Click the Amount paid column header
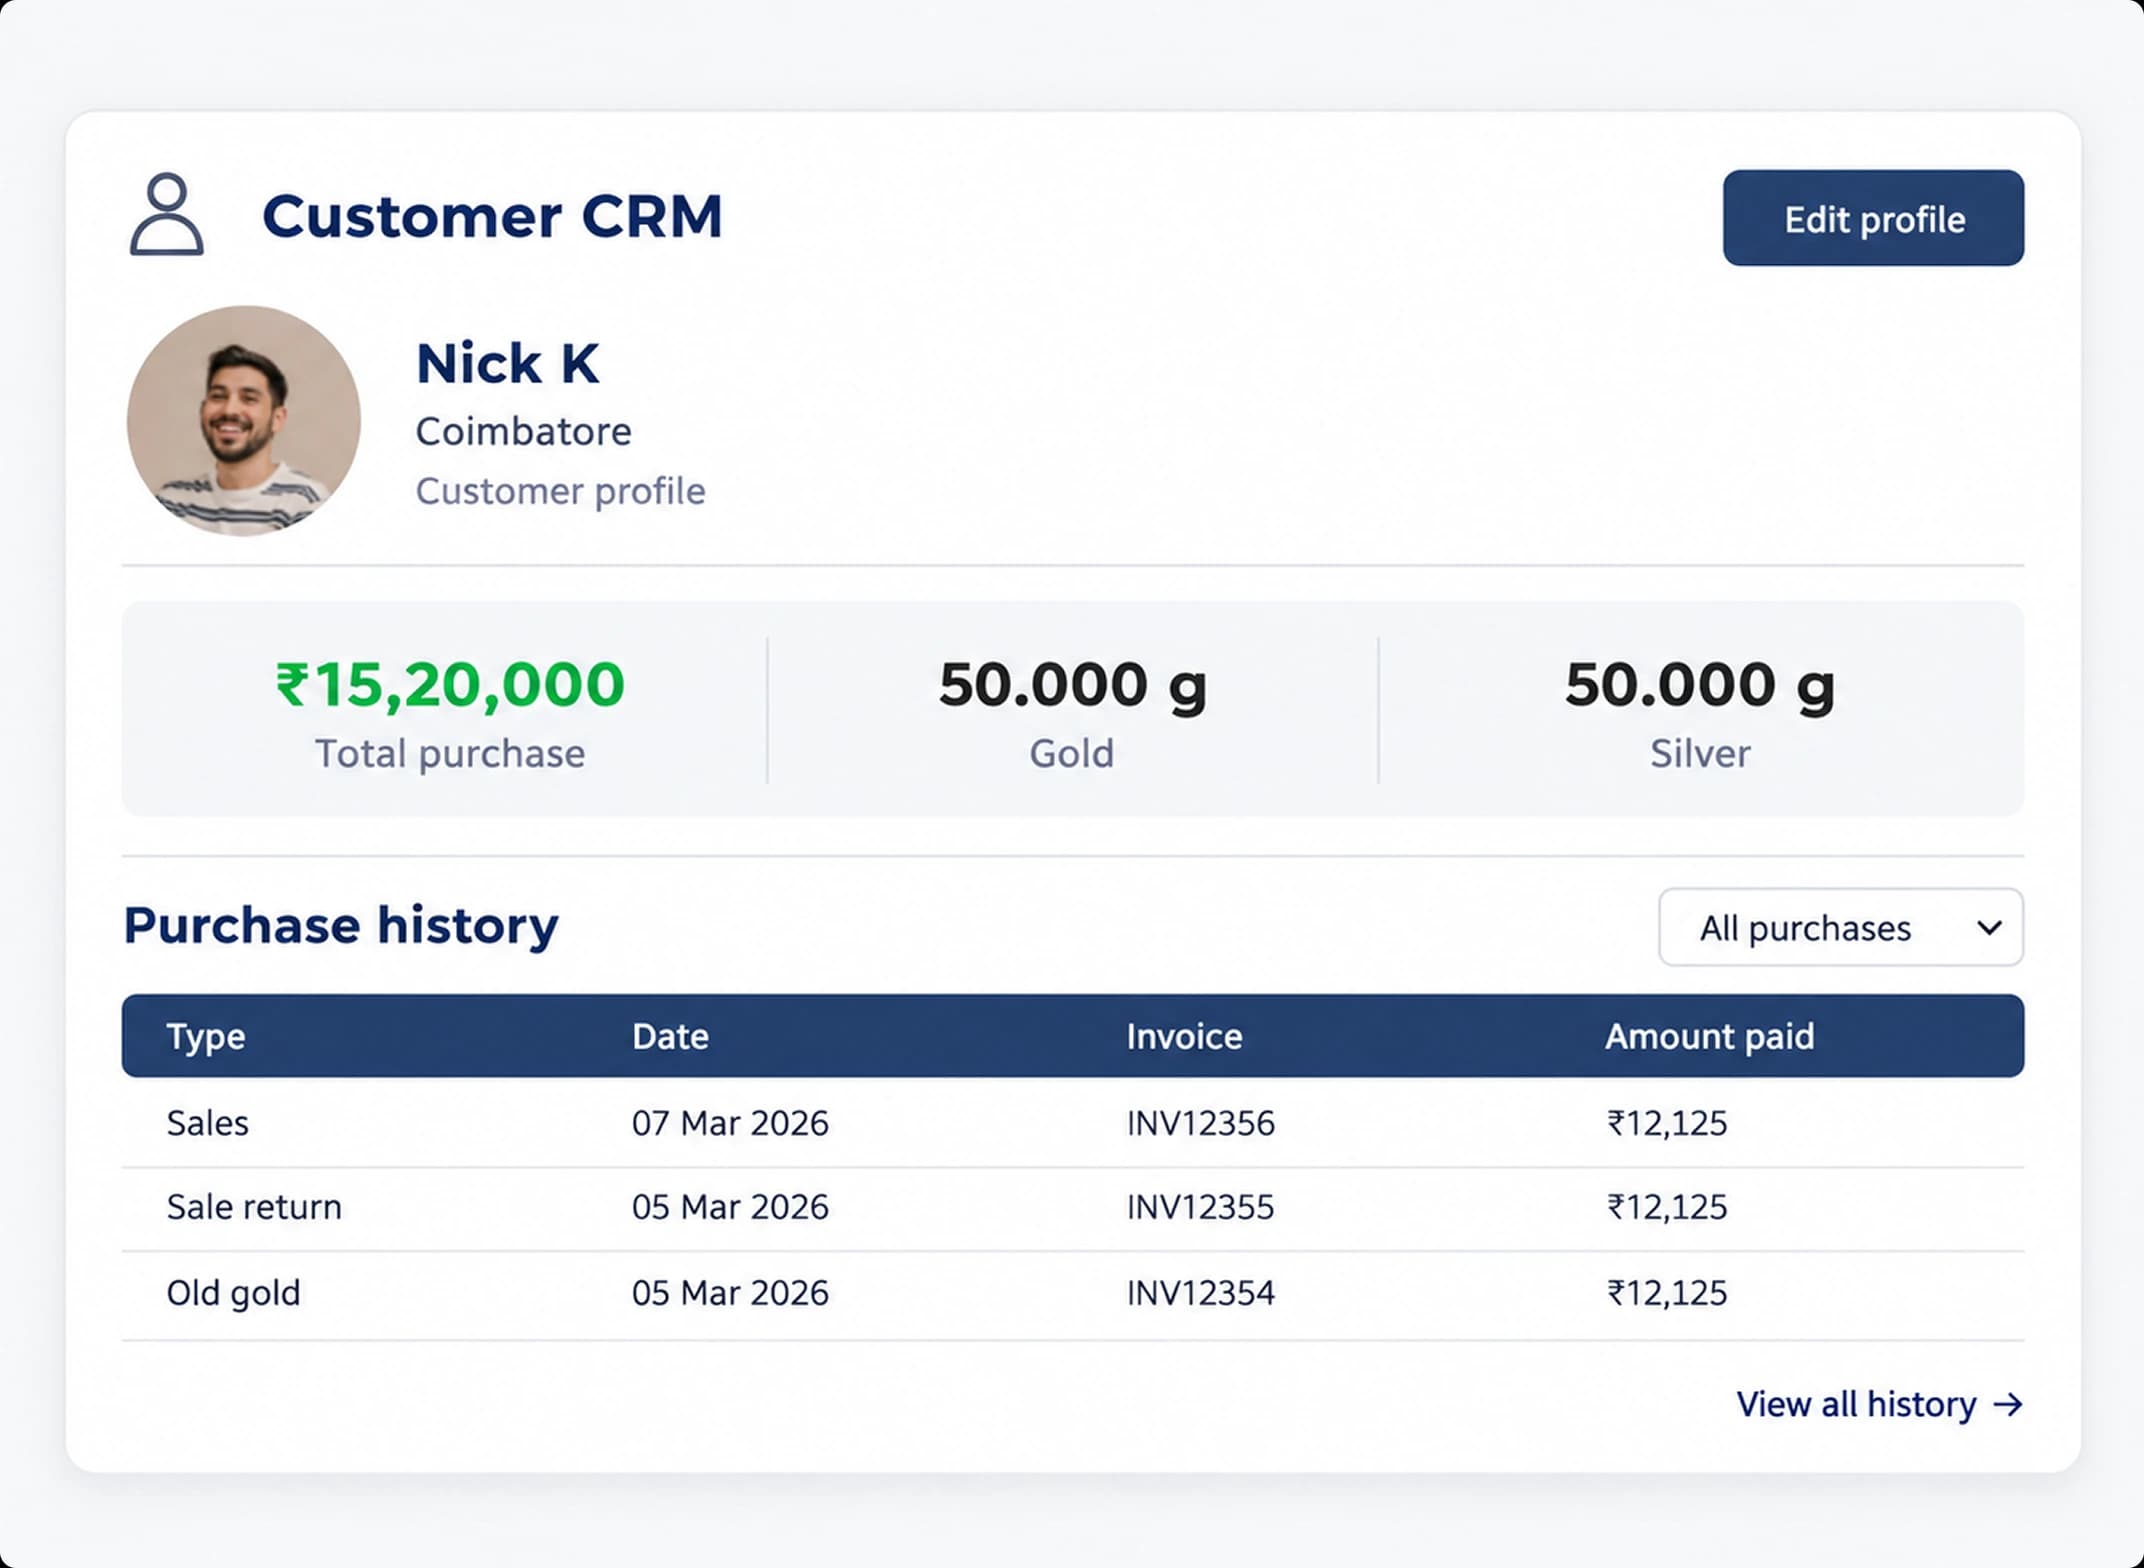This screenshot has height=1568, width=2144. tap(1709, 1036)
